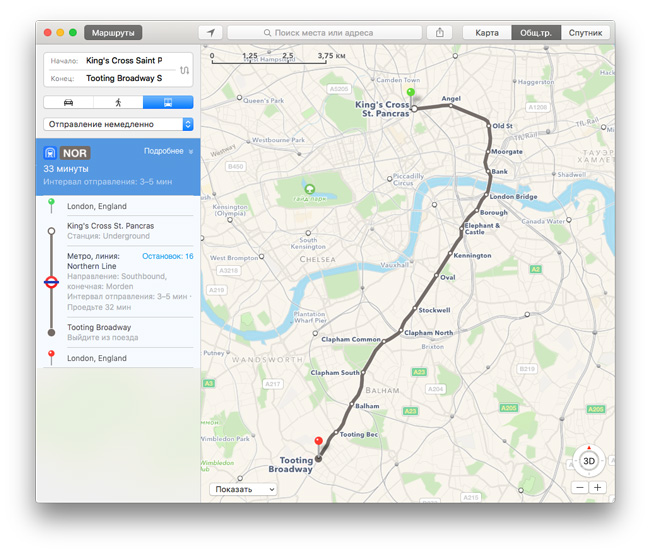The image size is (650, 553).
Task: Click Clapham Common station label
Action: tap(351, 339)
